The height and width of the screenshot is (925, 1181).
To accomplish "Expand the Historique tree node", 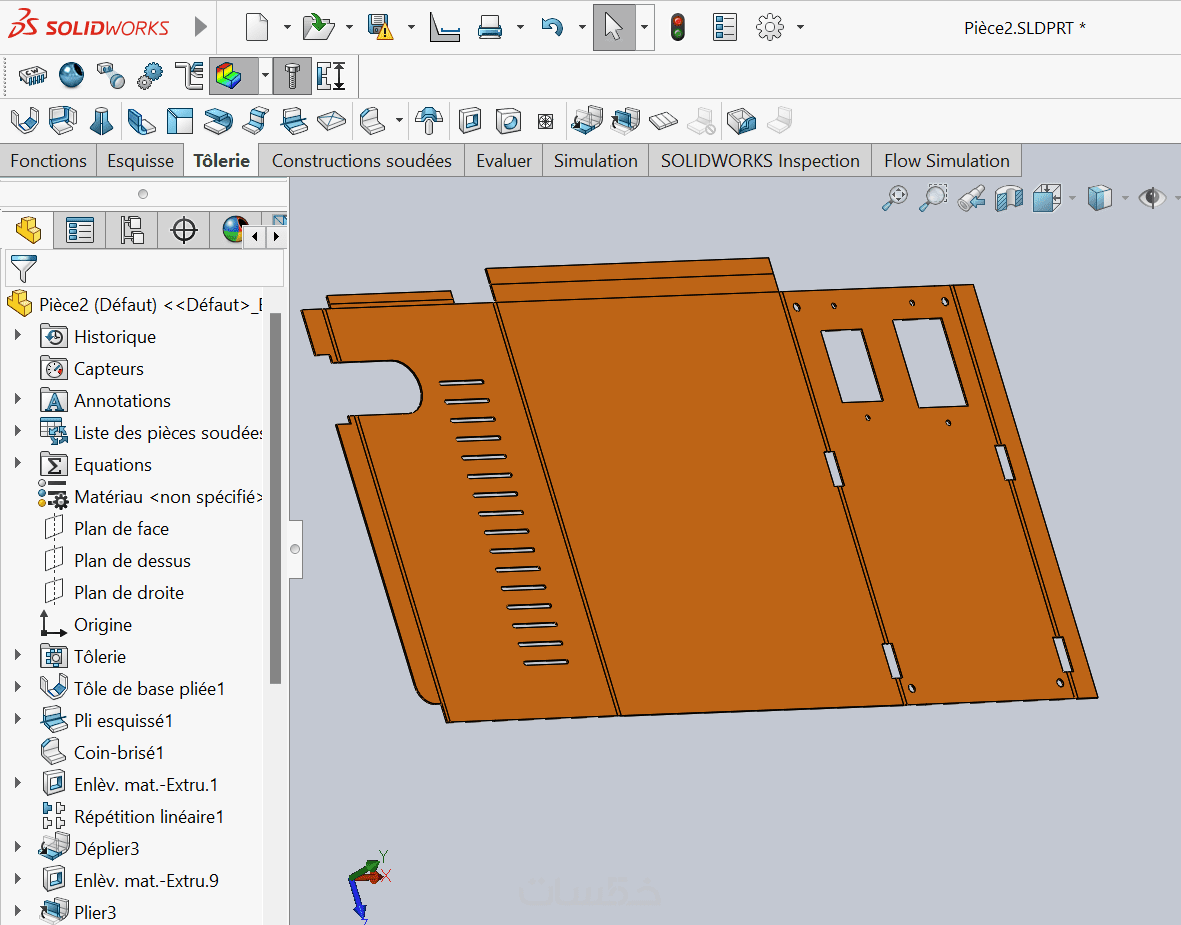I will click(x=17, y=336).
